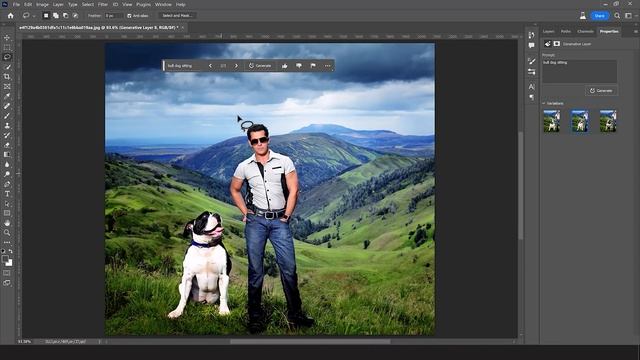640x360 pixels.
Task: Select the Blur tool
Action: click(7, 164)
